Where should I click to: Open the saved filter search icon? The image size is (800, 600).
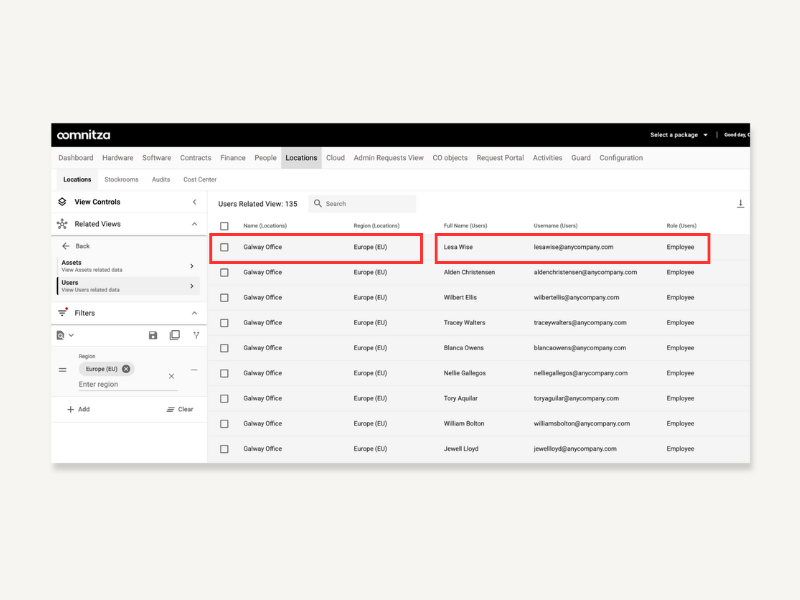tap(60, 335)
